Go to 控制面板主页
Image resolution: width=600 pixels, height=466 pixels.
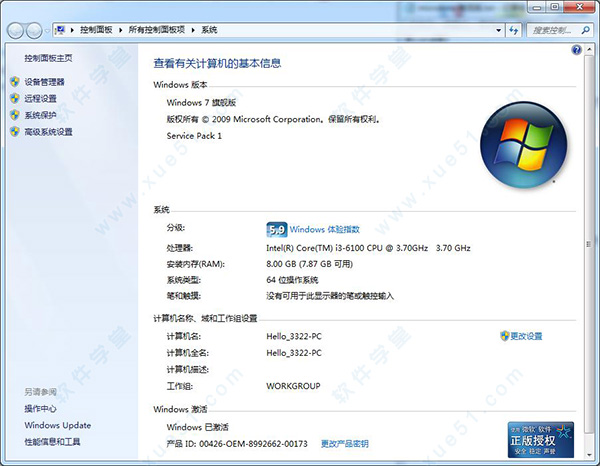(x=48, y=58)
